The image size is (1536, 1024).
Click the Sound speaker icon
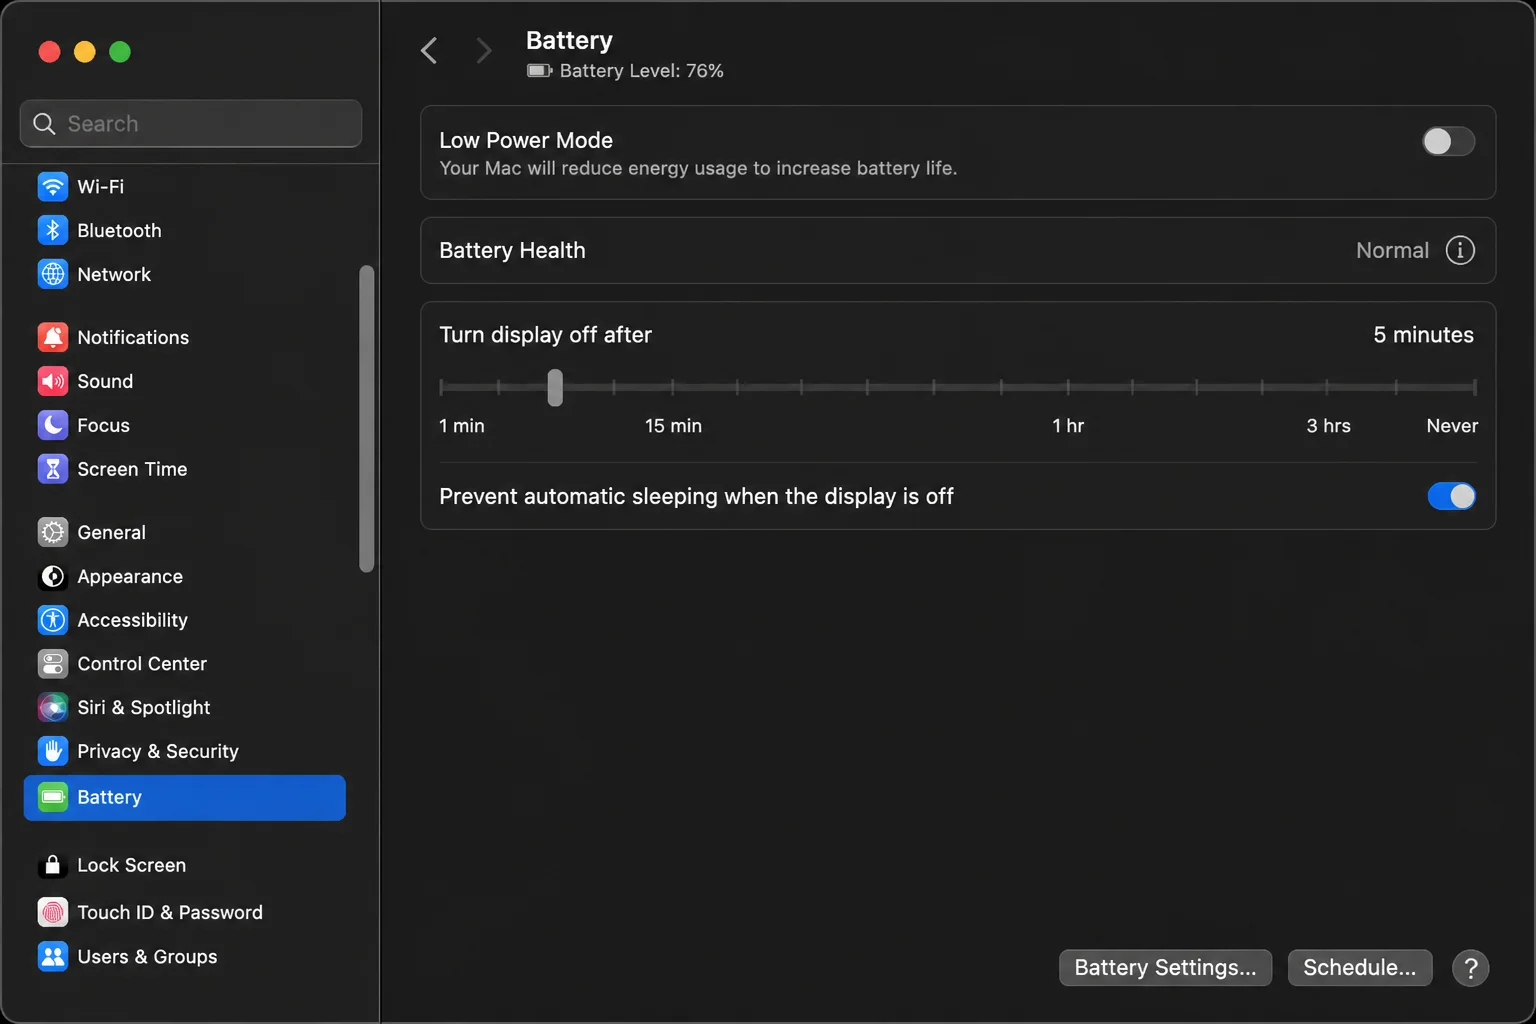[53, 381]
